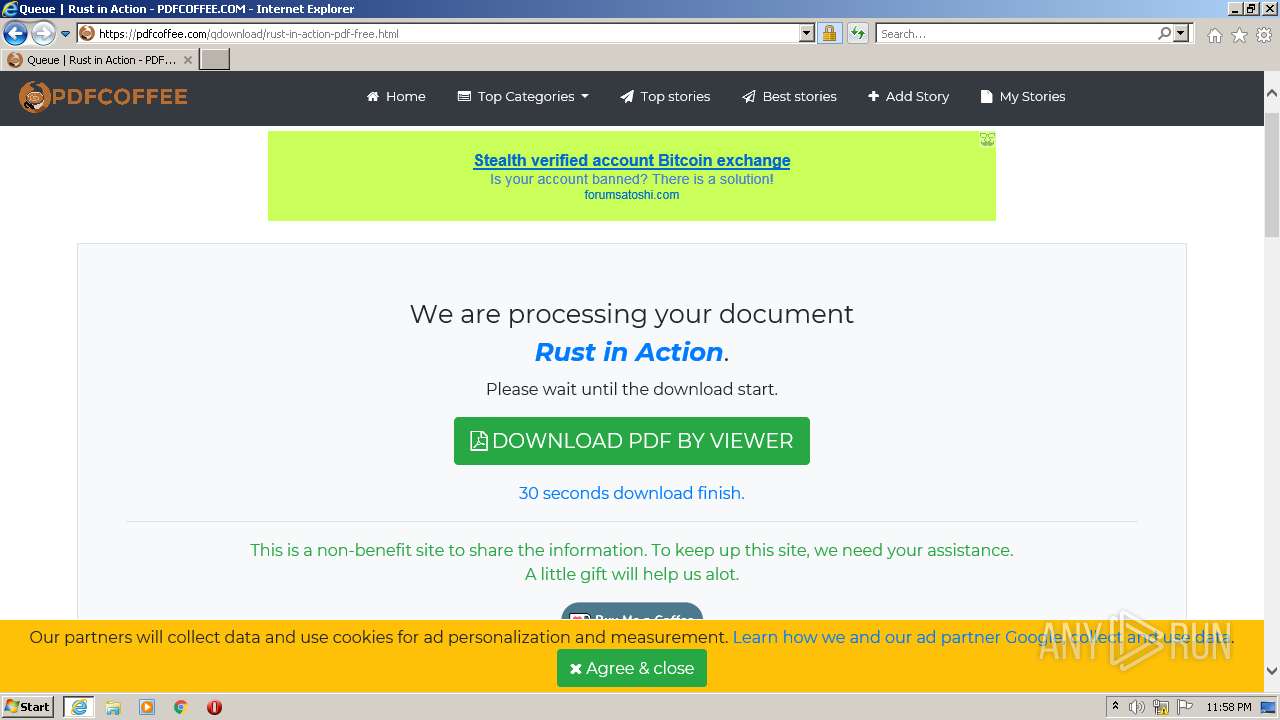Click the refresh page icon
The image size is (1280, 720).
point(857,33)
